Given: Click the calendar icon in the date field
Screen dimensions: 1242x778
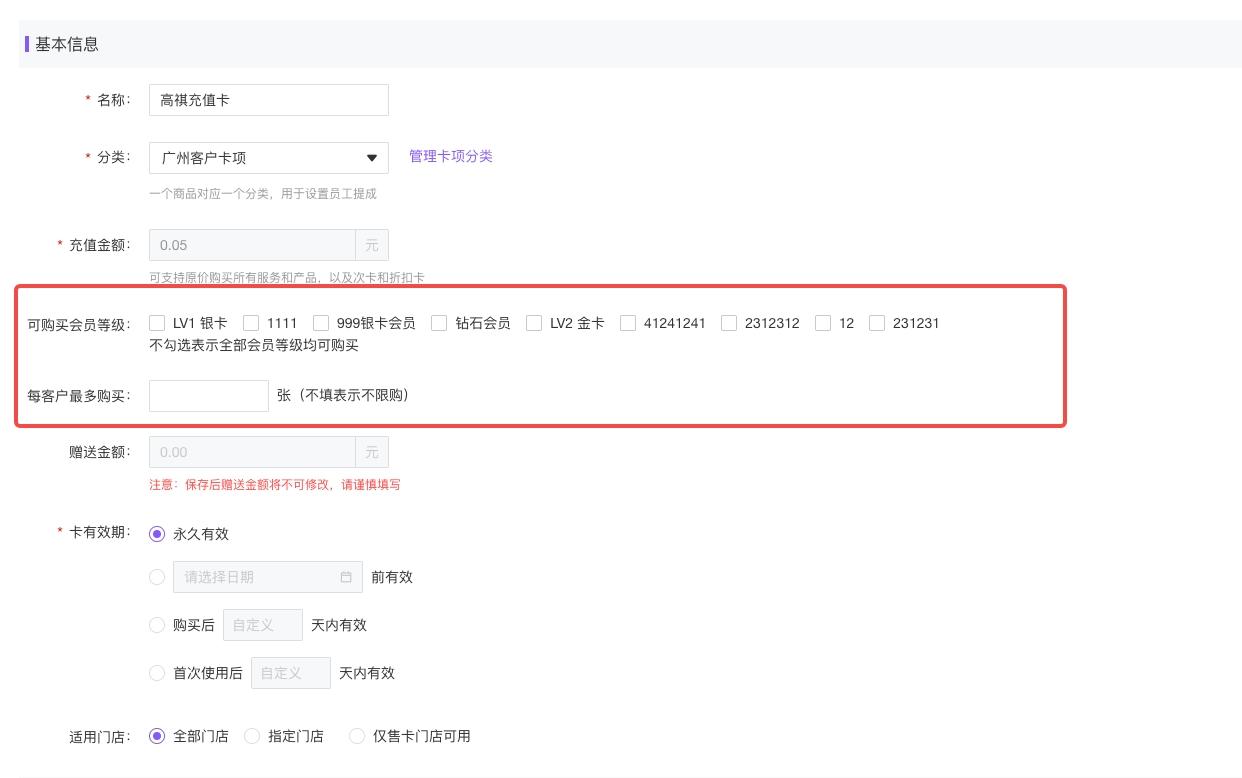Looking at the screenshot, I should pos(346,577).
